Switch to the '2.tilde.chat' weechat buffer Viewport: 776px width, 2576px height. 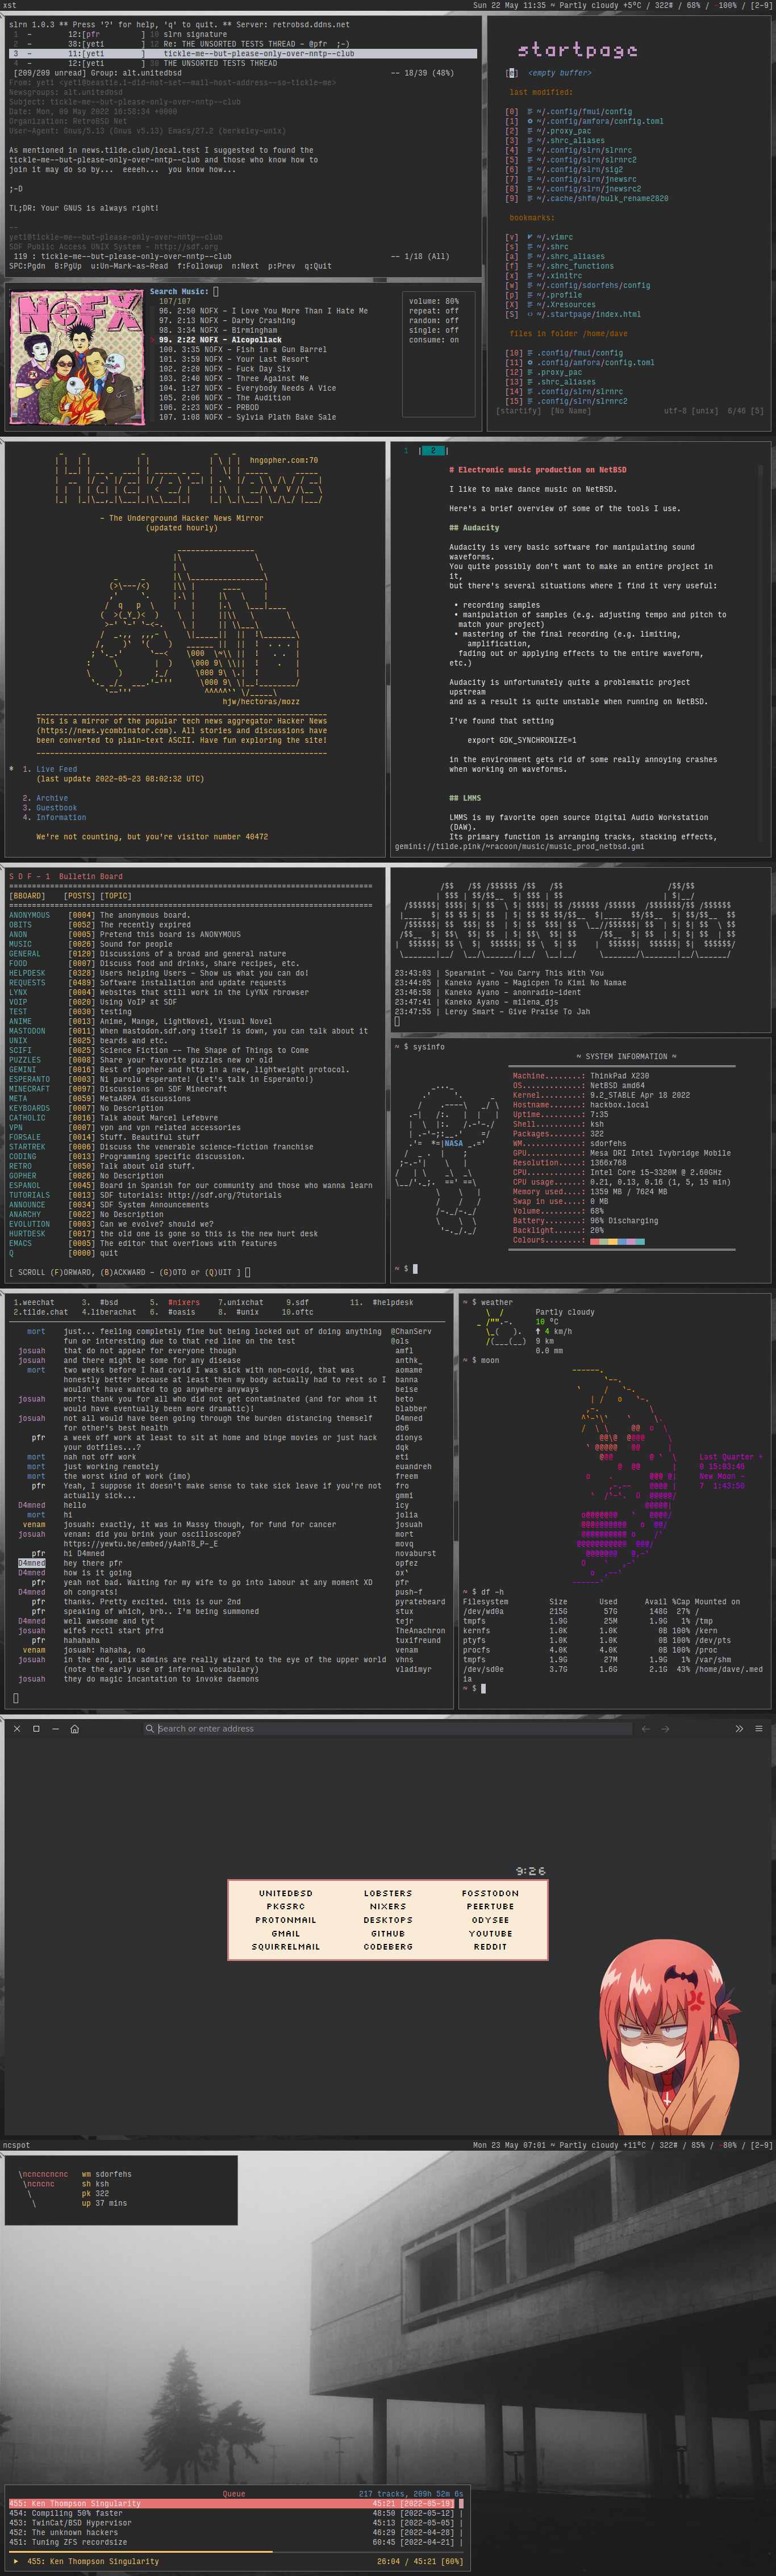coord(41,1312)
